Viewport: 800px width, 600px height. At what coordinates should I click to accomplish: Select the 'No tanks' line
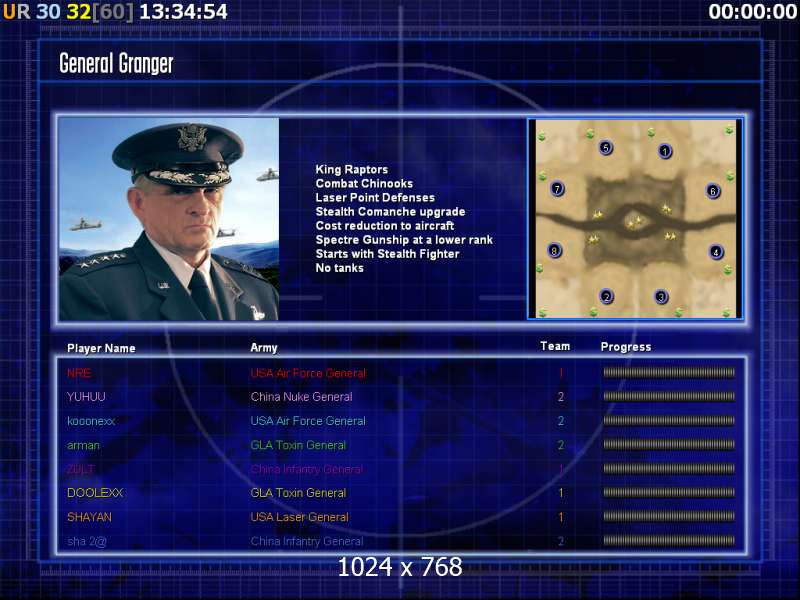click(339, 268)
